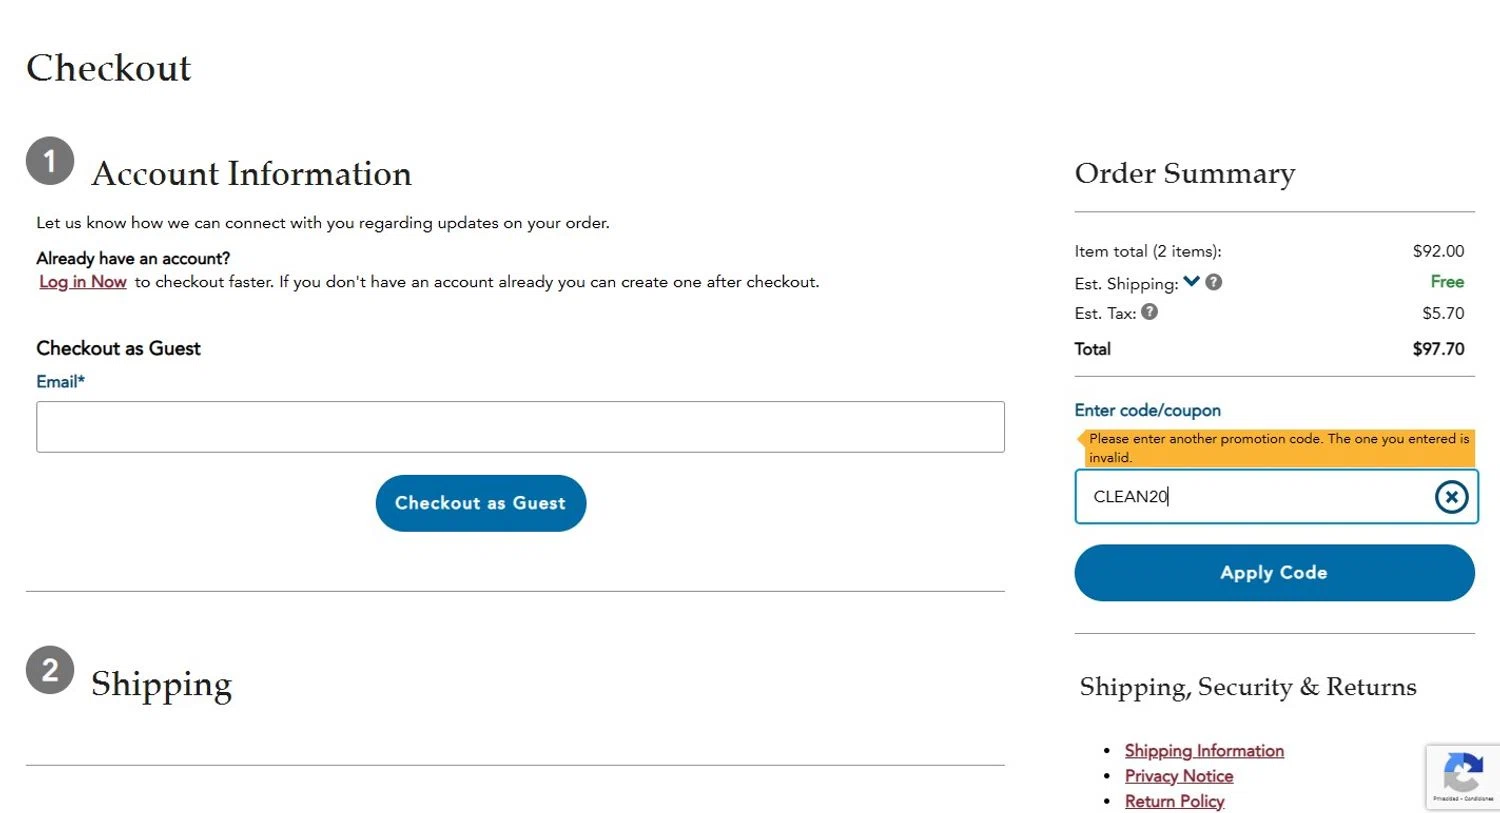Clear the coupon code with the X icon
The height and width of the screenshot is (813, 1500).
pos(1451,497)
